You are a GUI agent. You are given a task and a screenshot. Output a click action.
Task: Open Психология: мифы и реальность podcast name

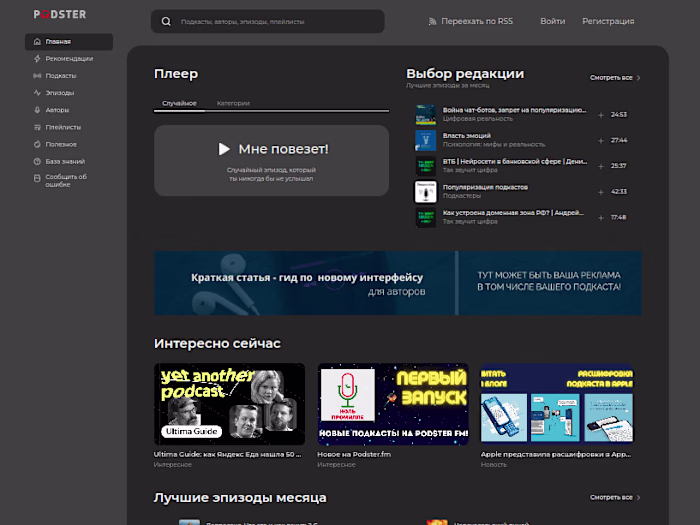(494, 144)
